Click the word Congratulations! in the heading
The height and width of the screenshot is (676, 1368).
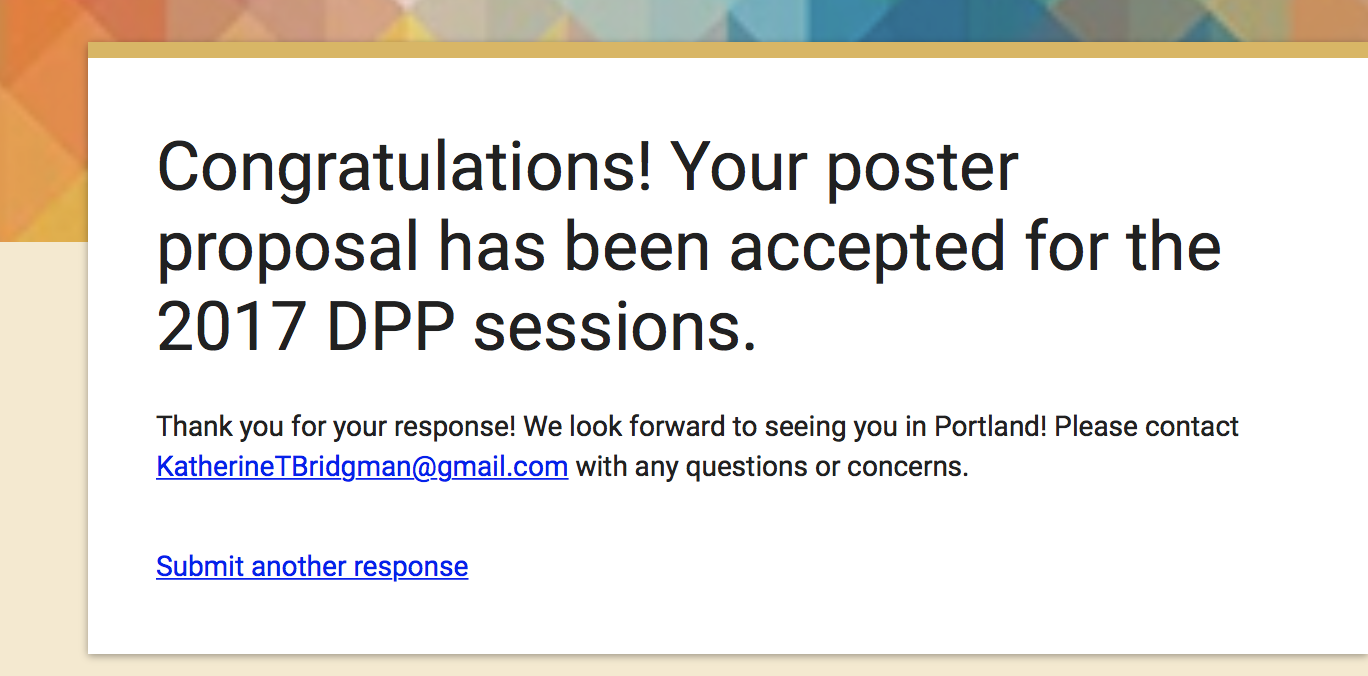[x=405, y=170]
